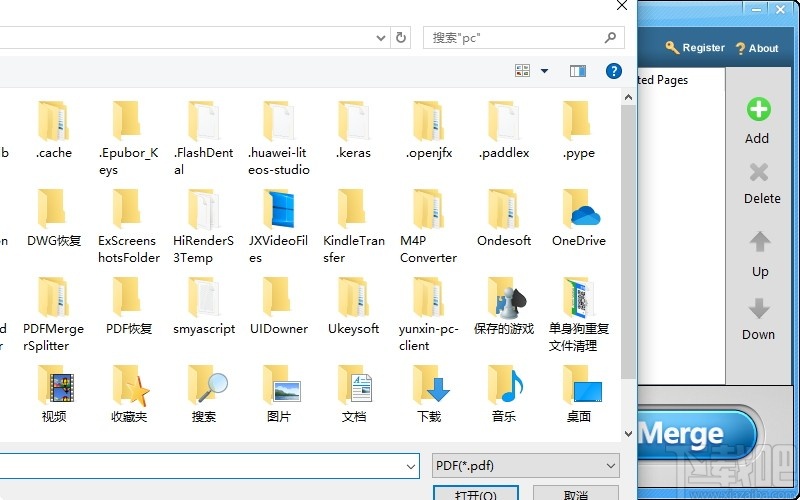800x500 pixels.
Task: Select the OneDrive folder
Action: [x=579, y=218]
